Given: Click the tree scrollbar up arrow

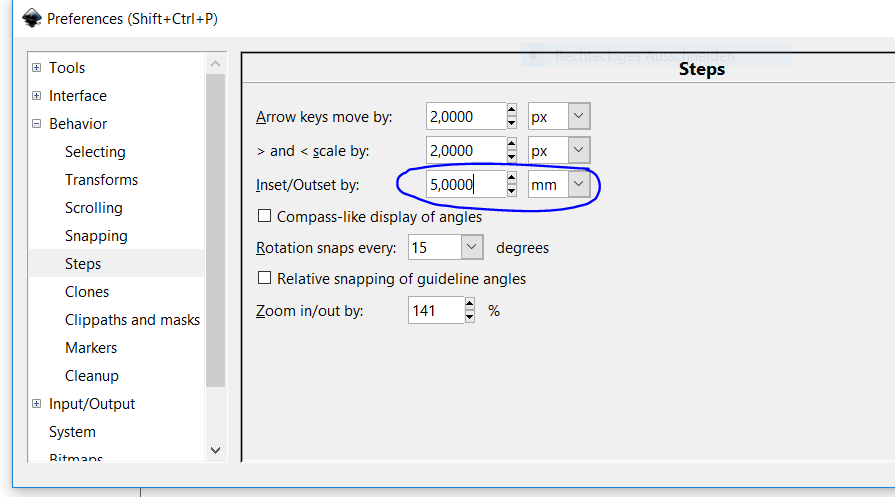Looking at the screenshot, I should click(215, 63).
